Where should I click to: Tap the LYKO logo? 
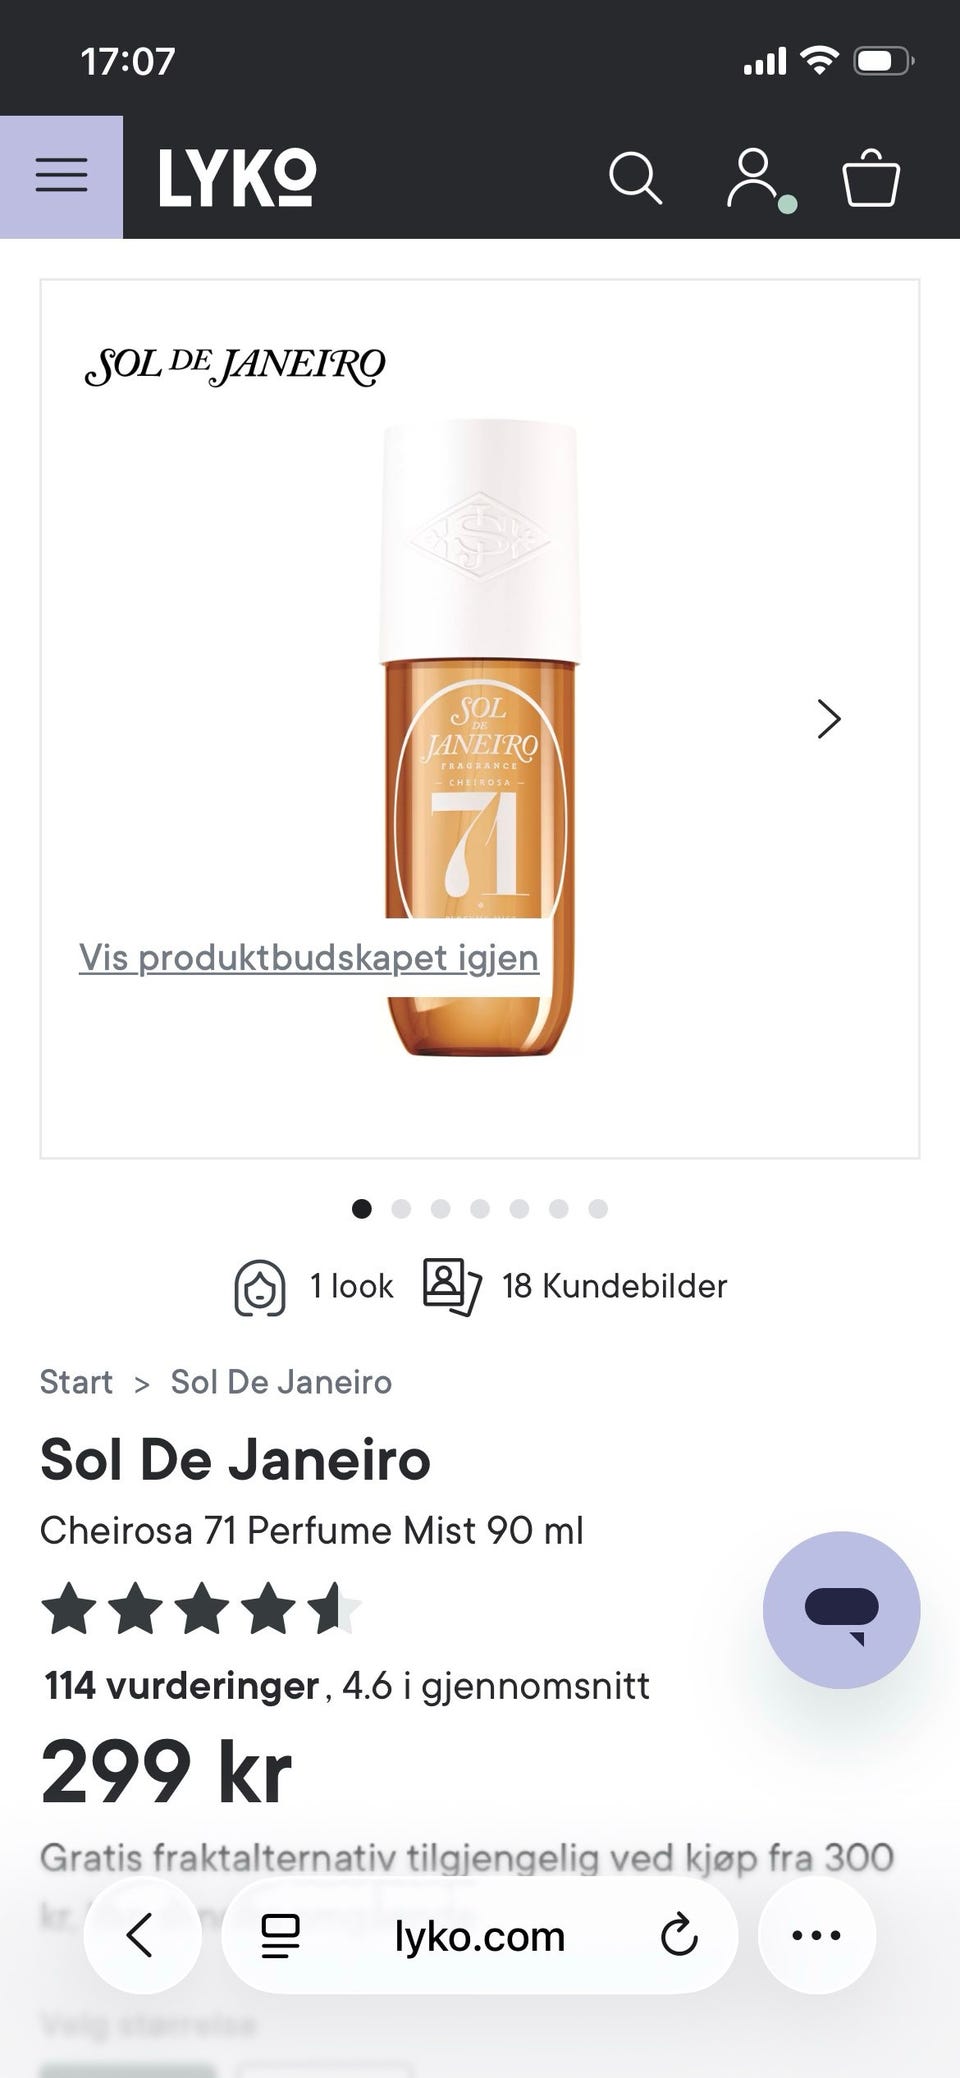(x=237, y=178)
